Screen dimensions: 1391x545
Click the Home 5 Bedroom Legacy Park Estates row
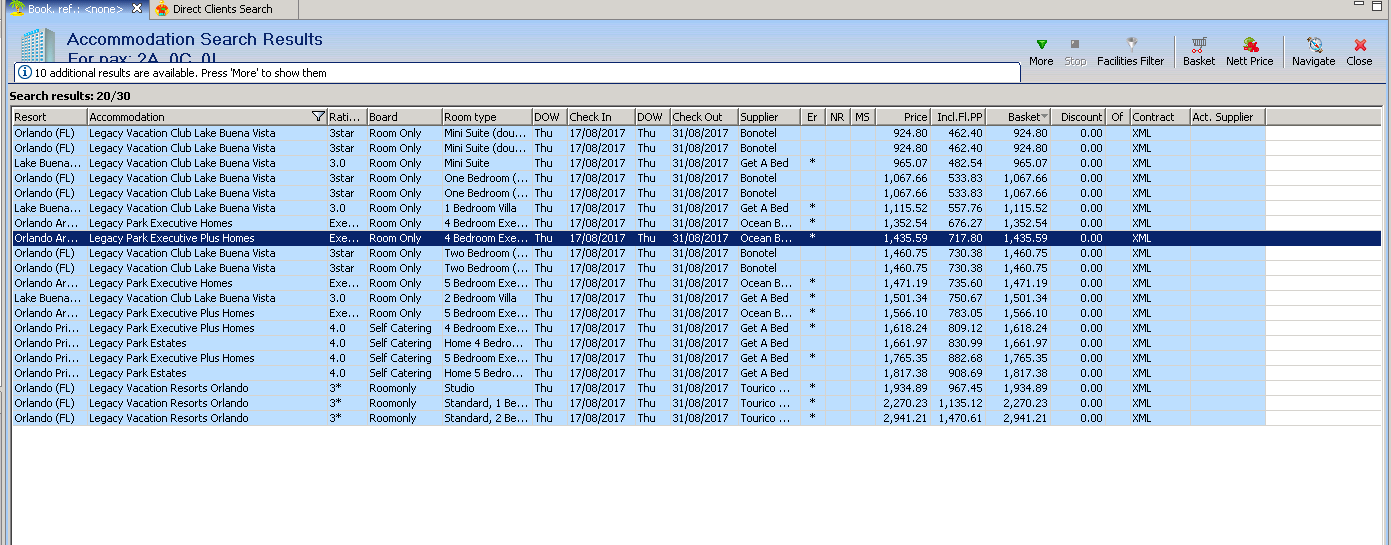[696, 373]
